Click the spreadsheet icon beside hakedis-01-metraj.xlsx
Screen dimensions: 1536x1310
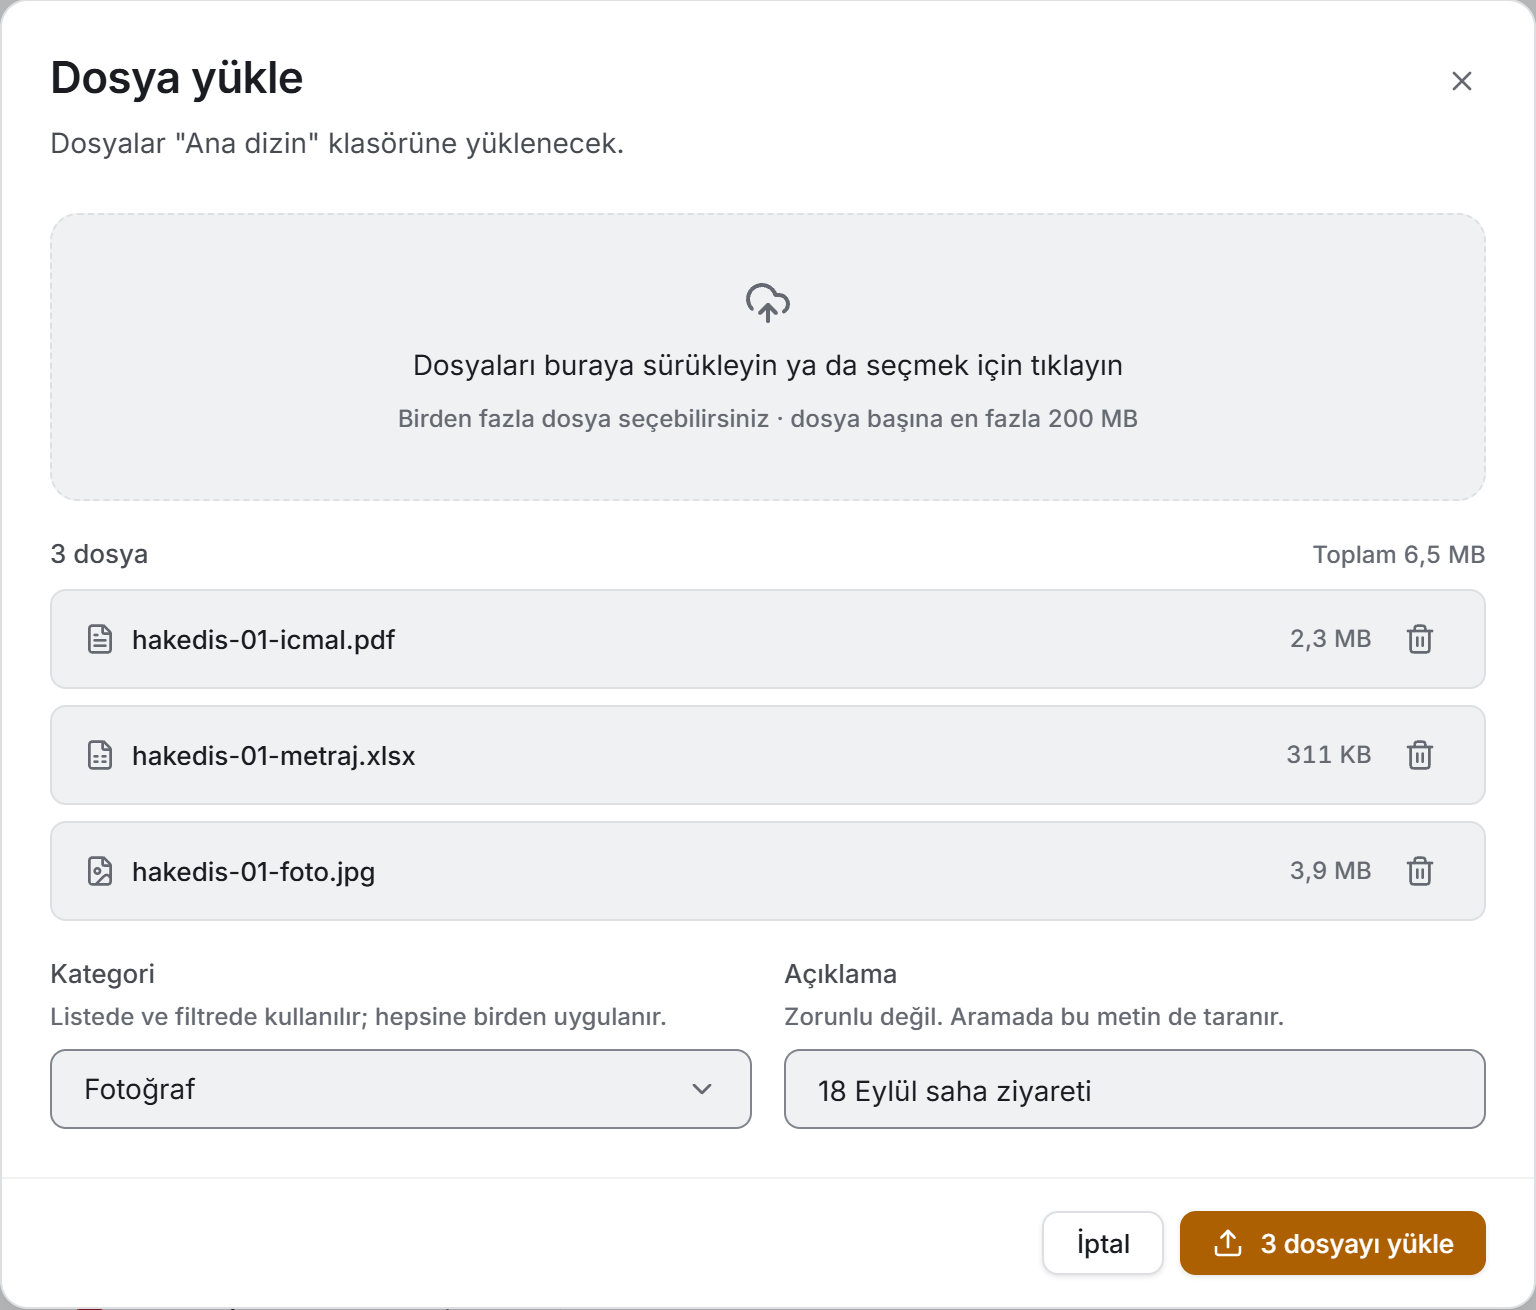(x=100, y=755)
